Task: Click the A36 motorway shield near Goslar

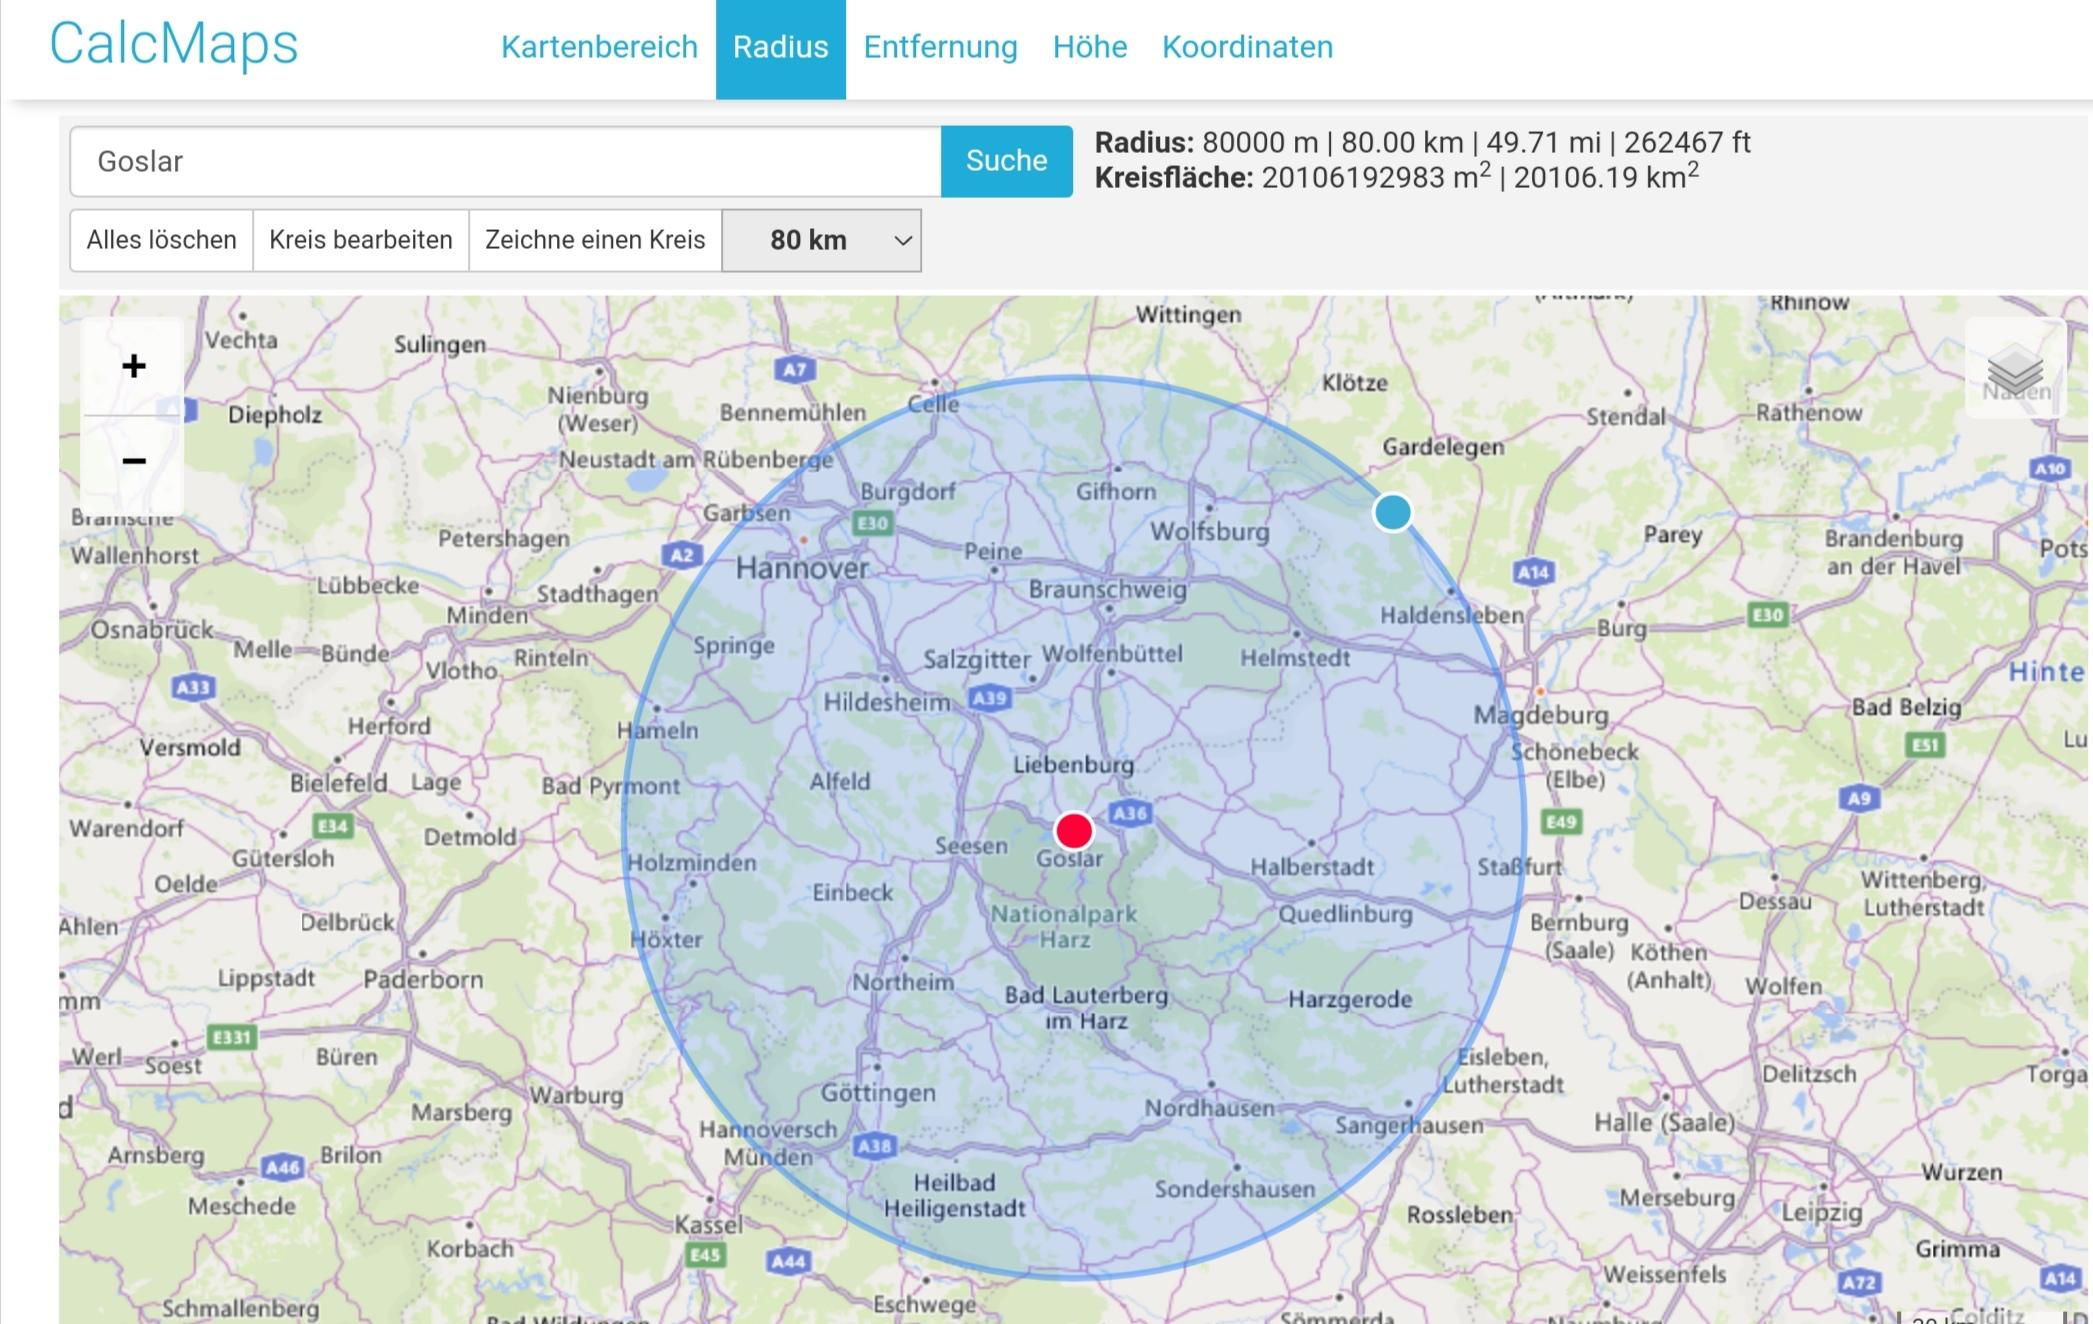Action: [x=1130, y=813]
